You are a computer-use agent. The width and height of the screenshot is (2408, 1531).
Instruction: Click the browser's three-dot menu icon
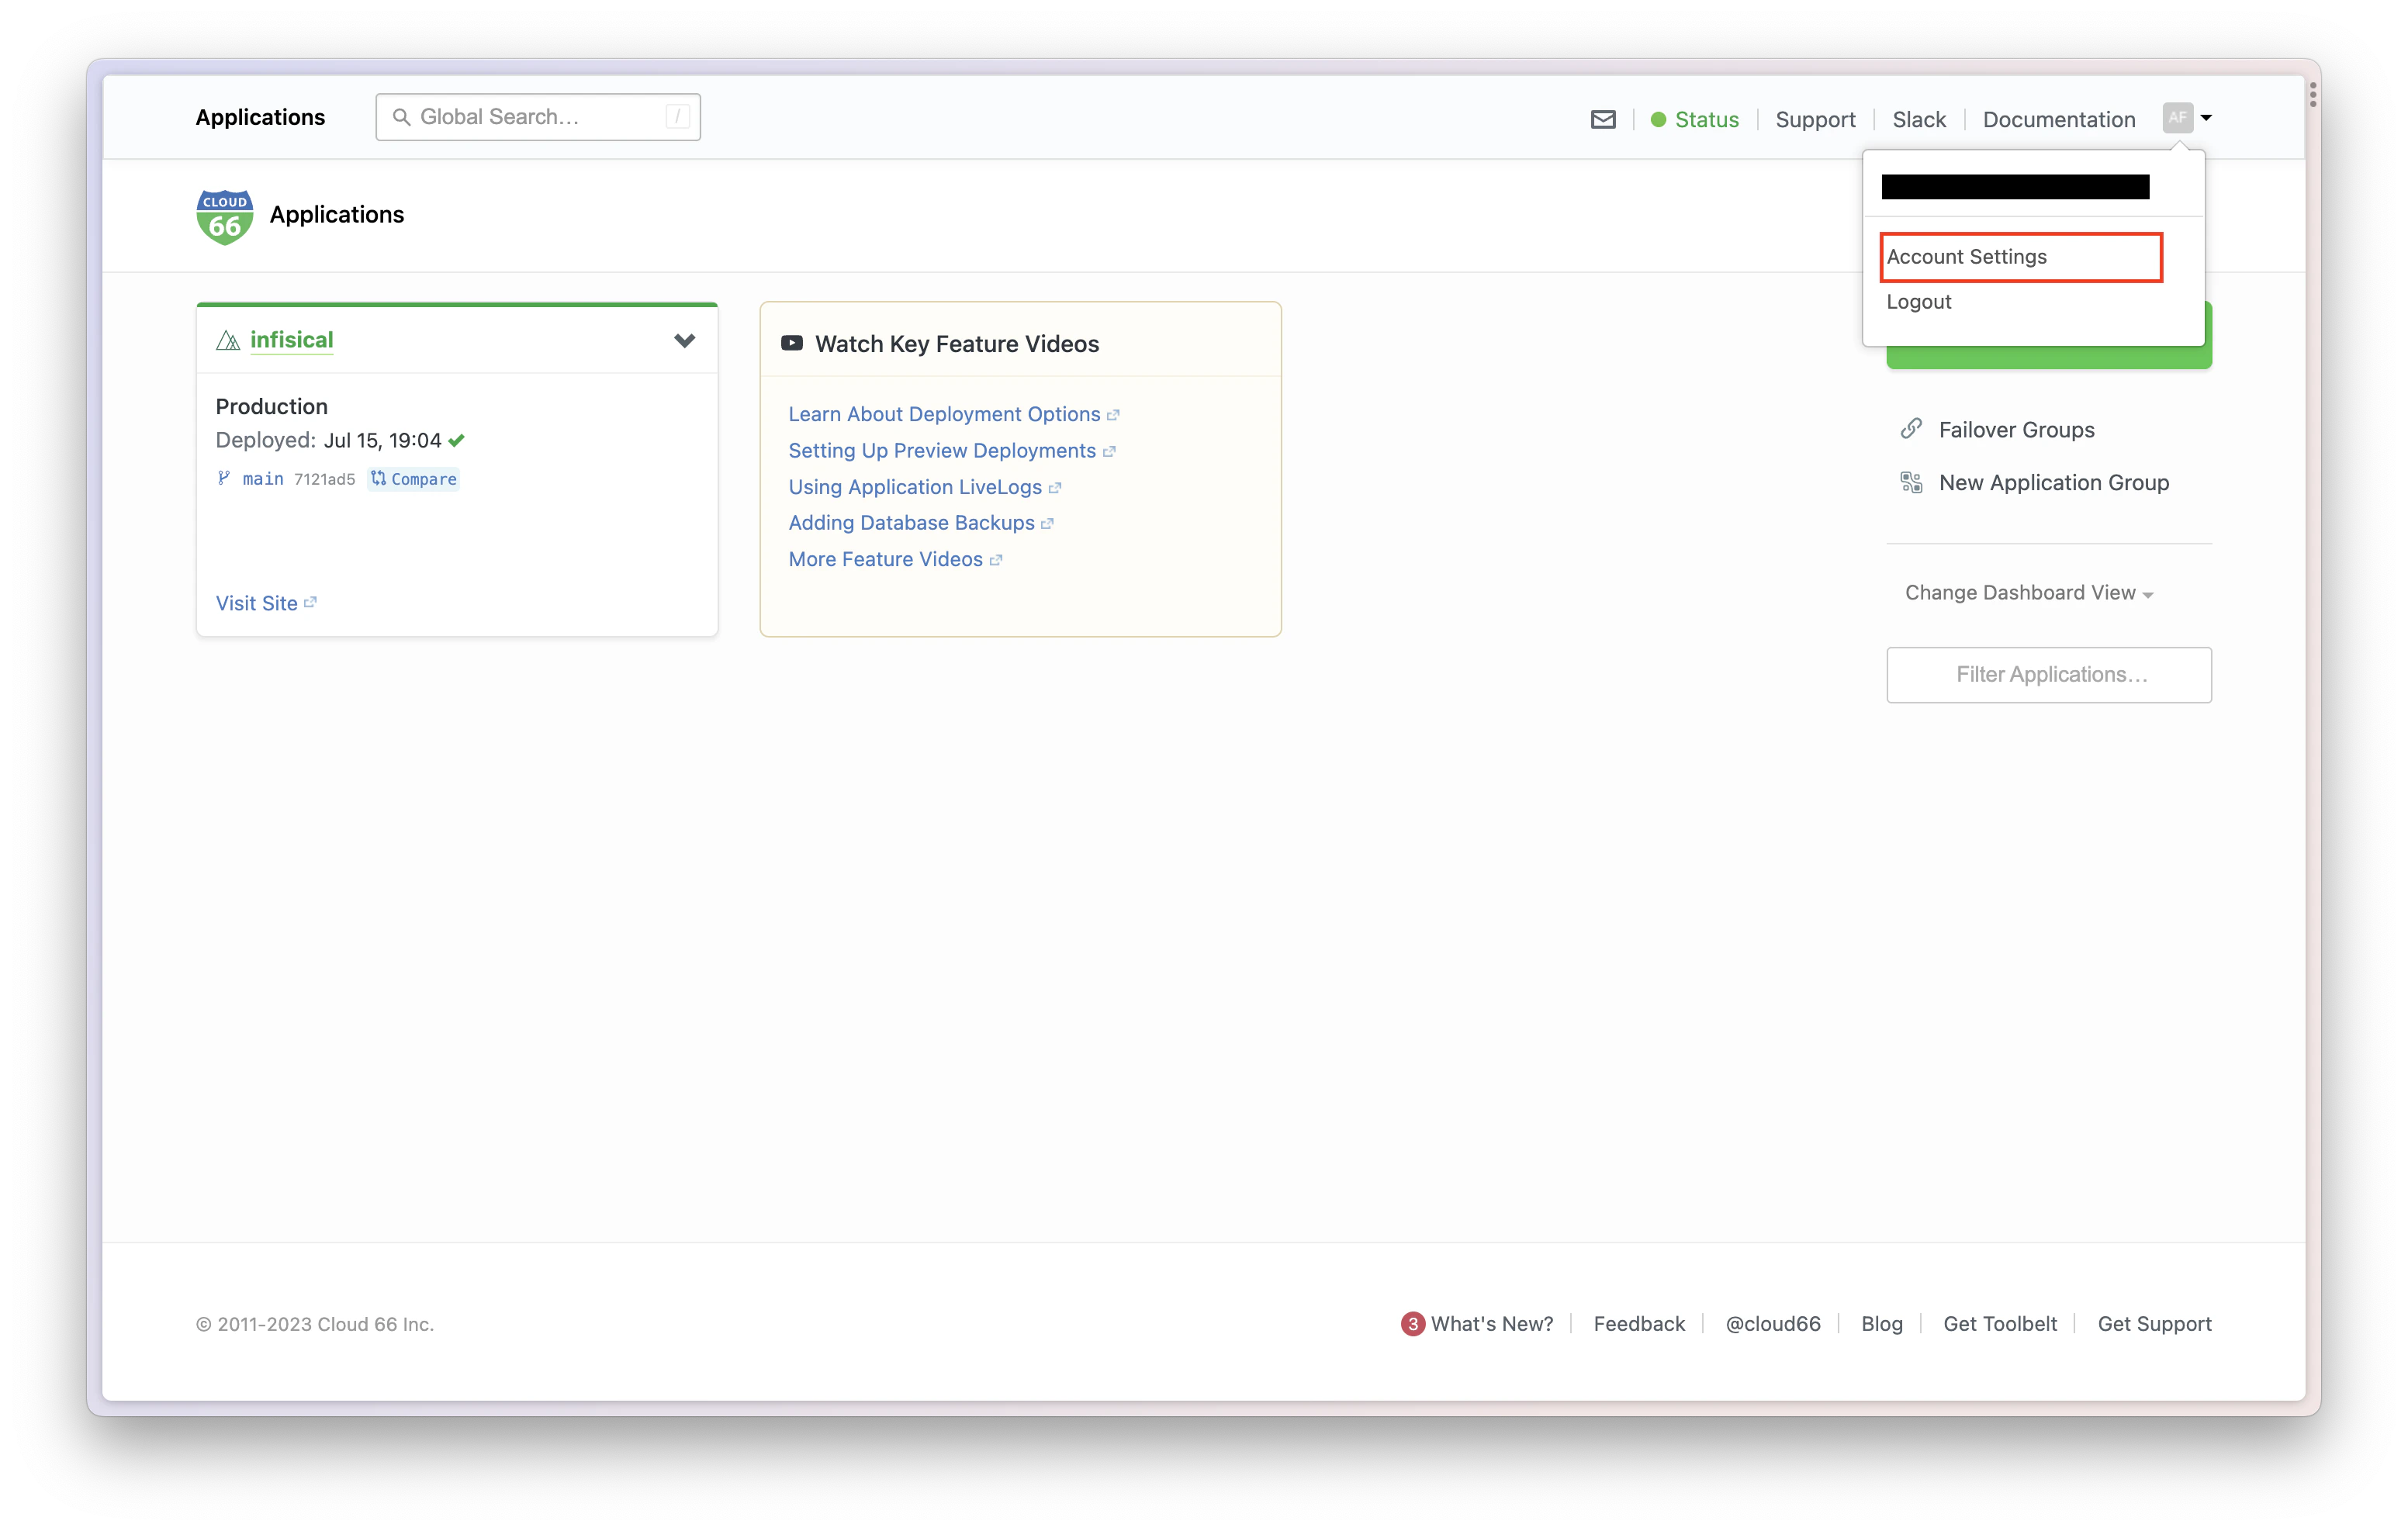click(2313, 95)
